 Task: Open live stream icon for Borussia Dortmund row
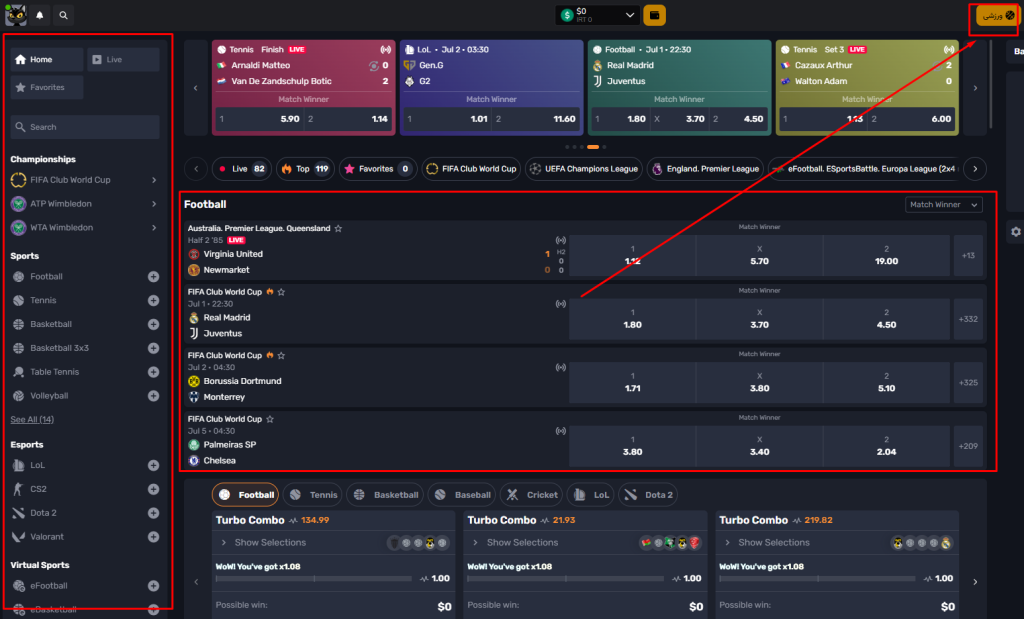pos(560,367)
